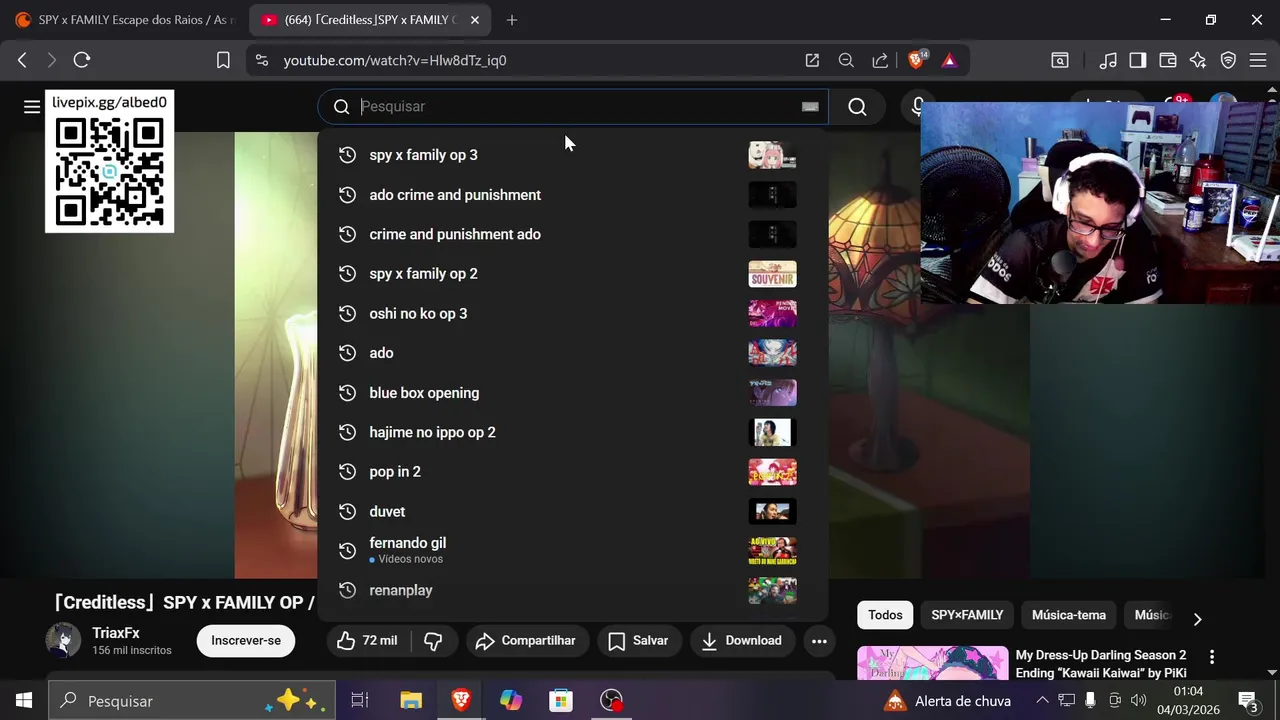Choose the 'fernando gil' suggestion
Viewport: 1280px width, 720px height.
coord(572,551)
